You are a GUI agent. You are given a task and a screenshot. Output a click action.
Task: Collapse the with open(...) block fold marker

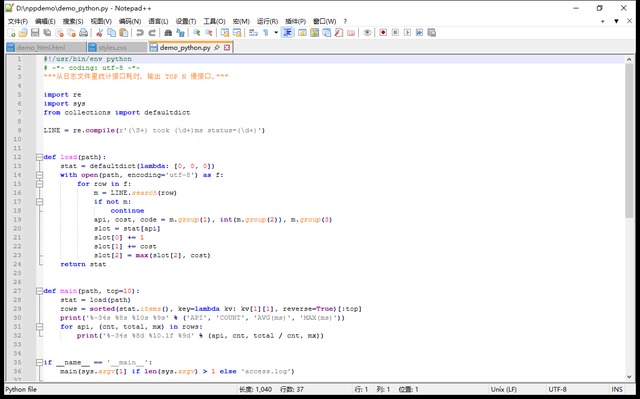(x=39, y=175)
